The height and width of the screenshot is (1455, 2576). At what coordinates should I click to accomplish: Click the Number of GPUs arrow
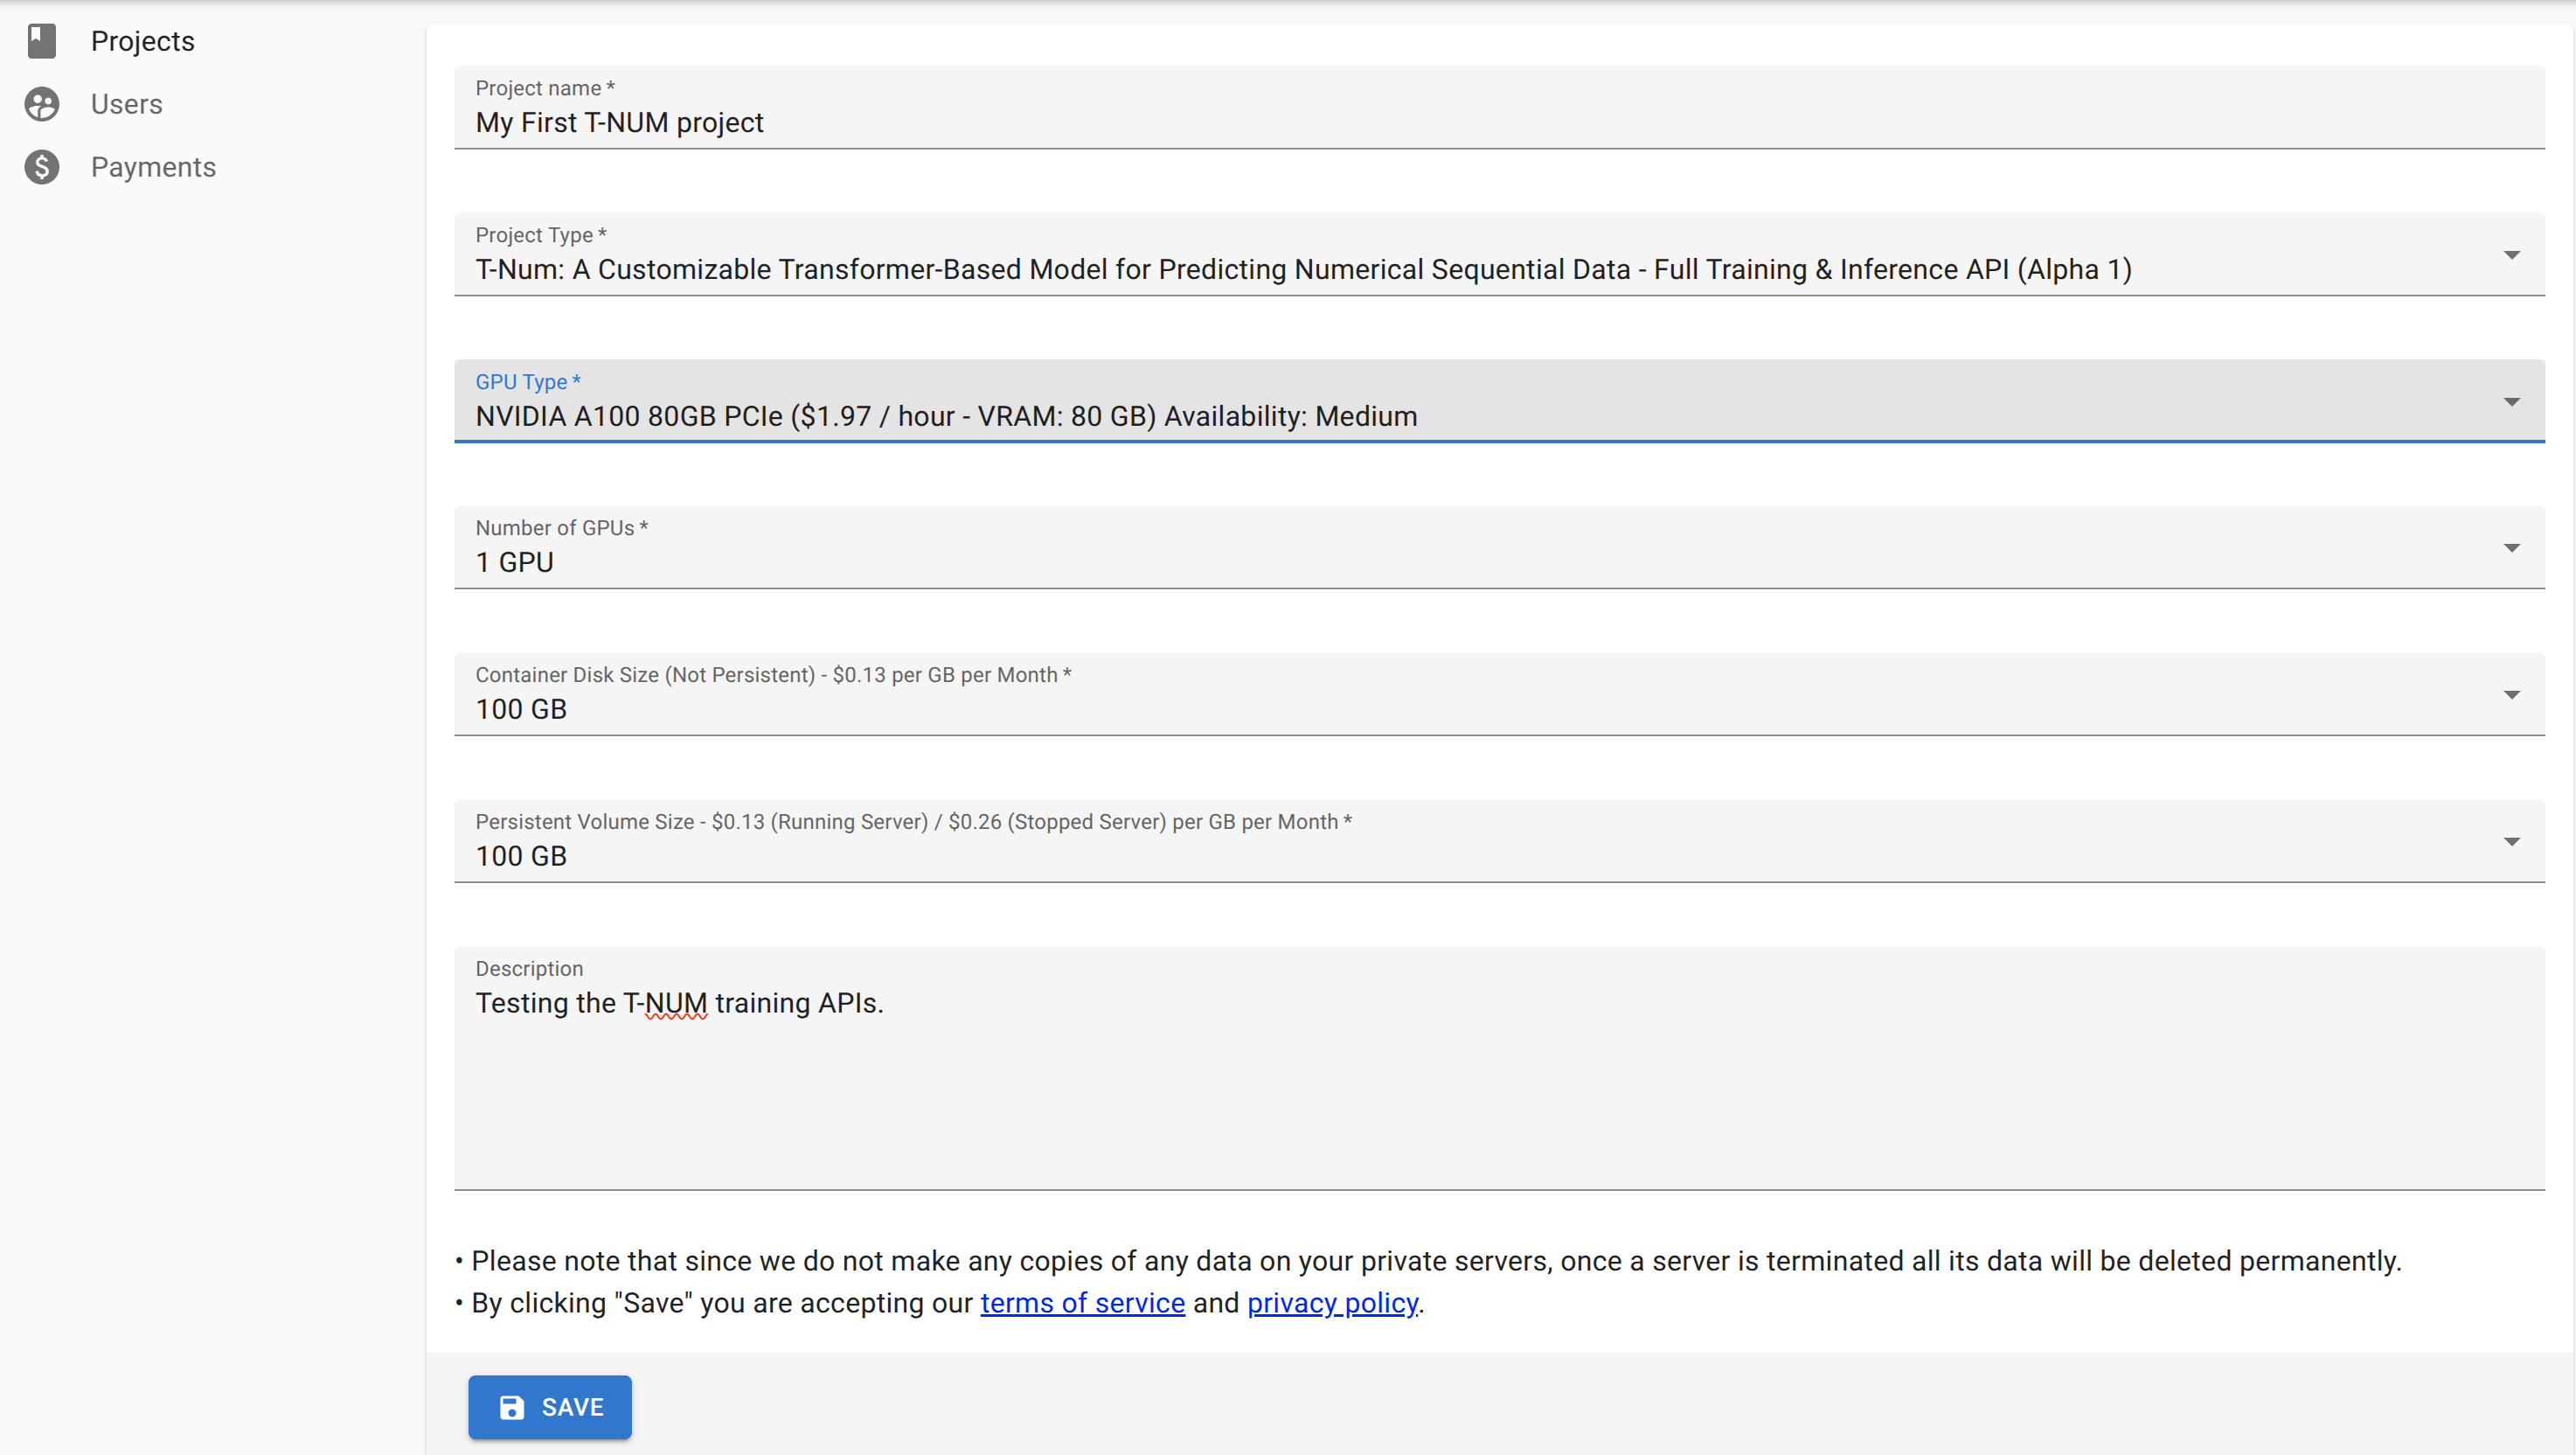click(2511, 548)
